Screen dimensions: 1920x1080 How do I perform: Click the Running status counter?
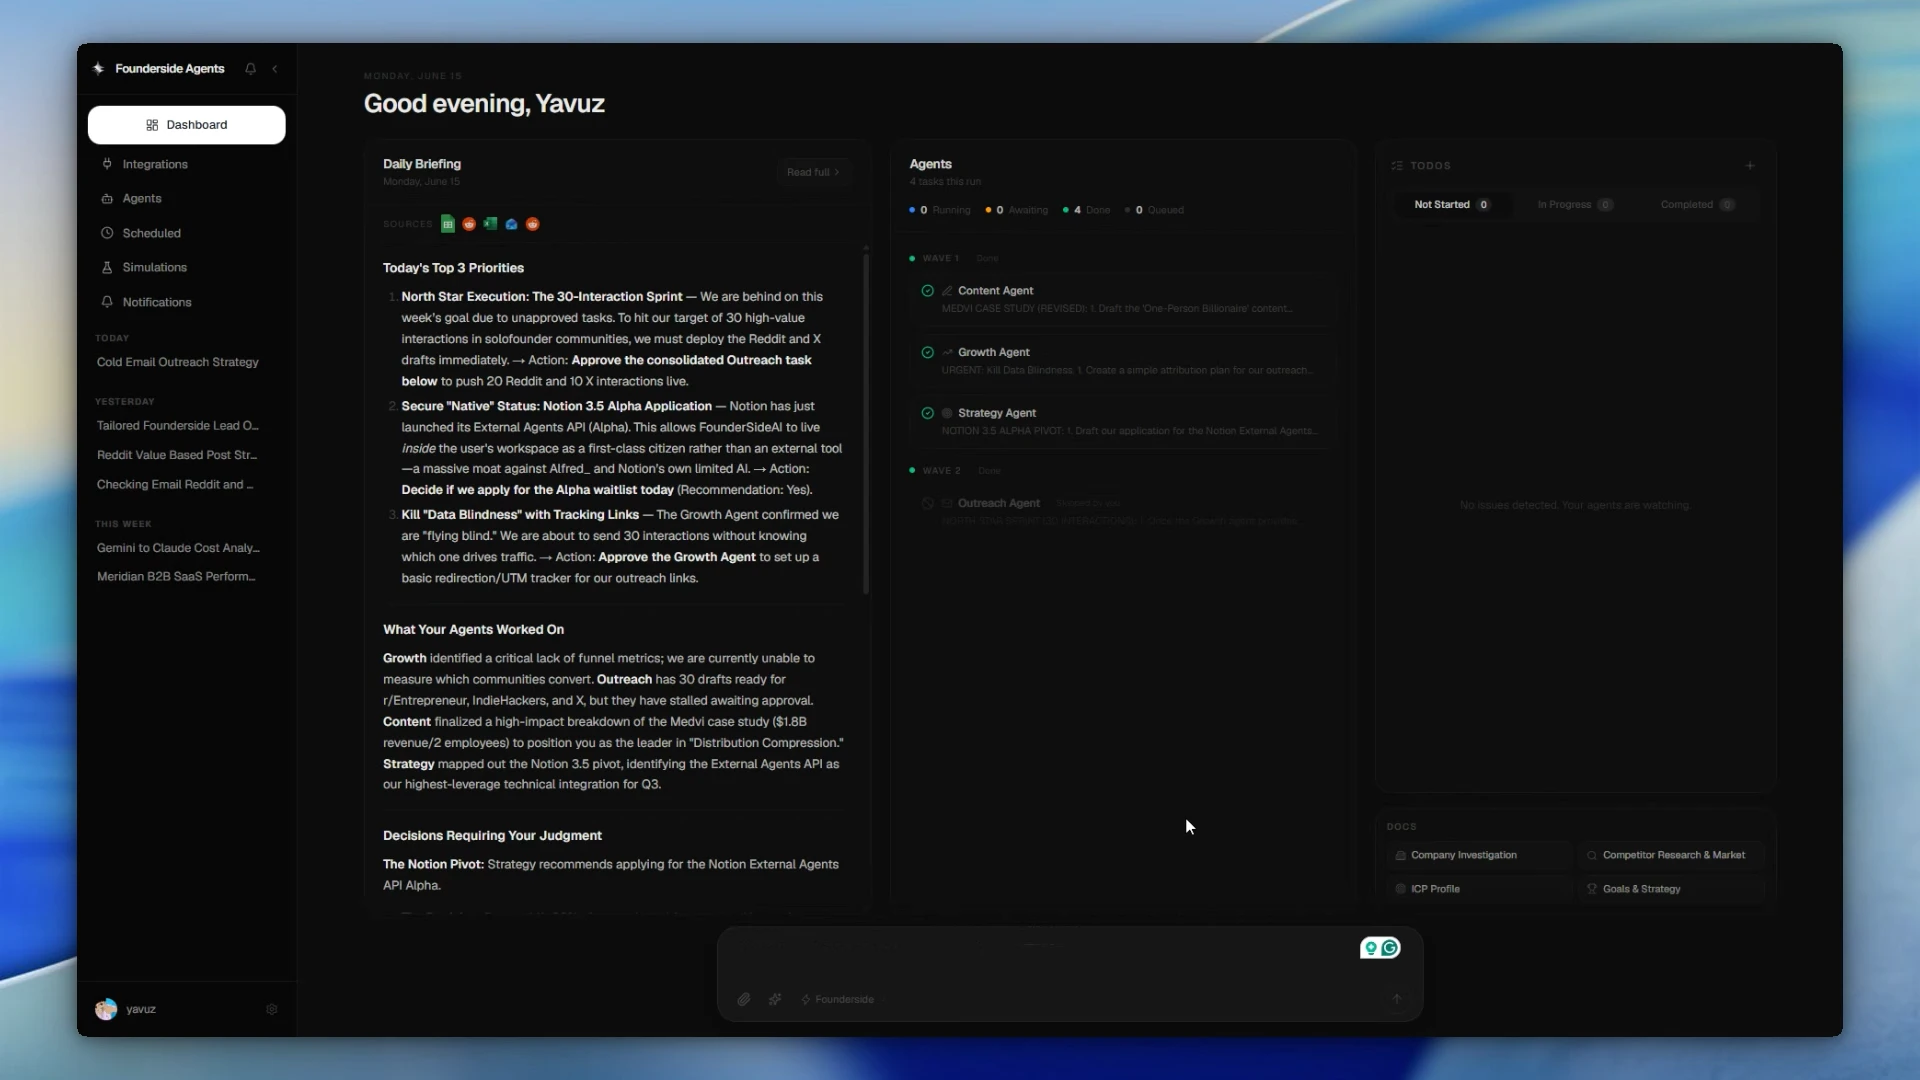[x=940, y=210]
